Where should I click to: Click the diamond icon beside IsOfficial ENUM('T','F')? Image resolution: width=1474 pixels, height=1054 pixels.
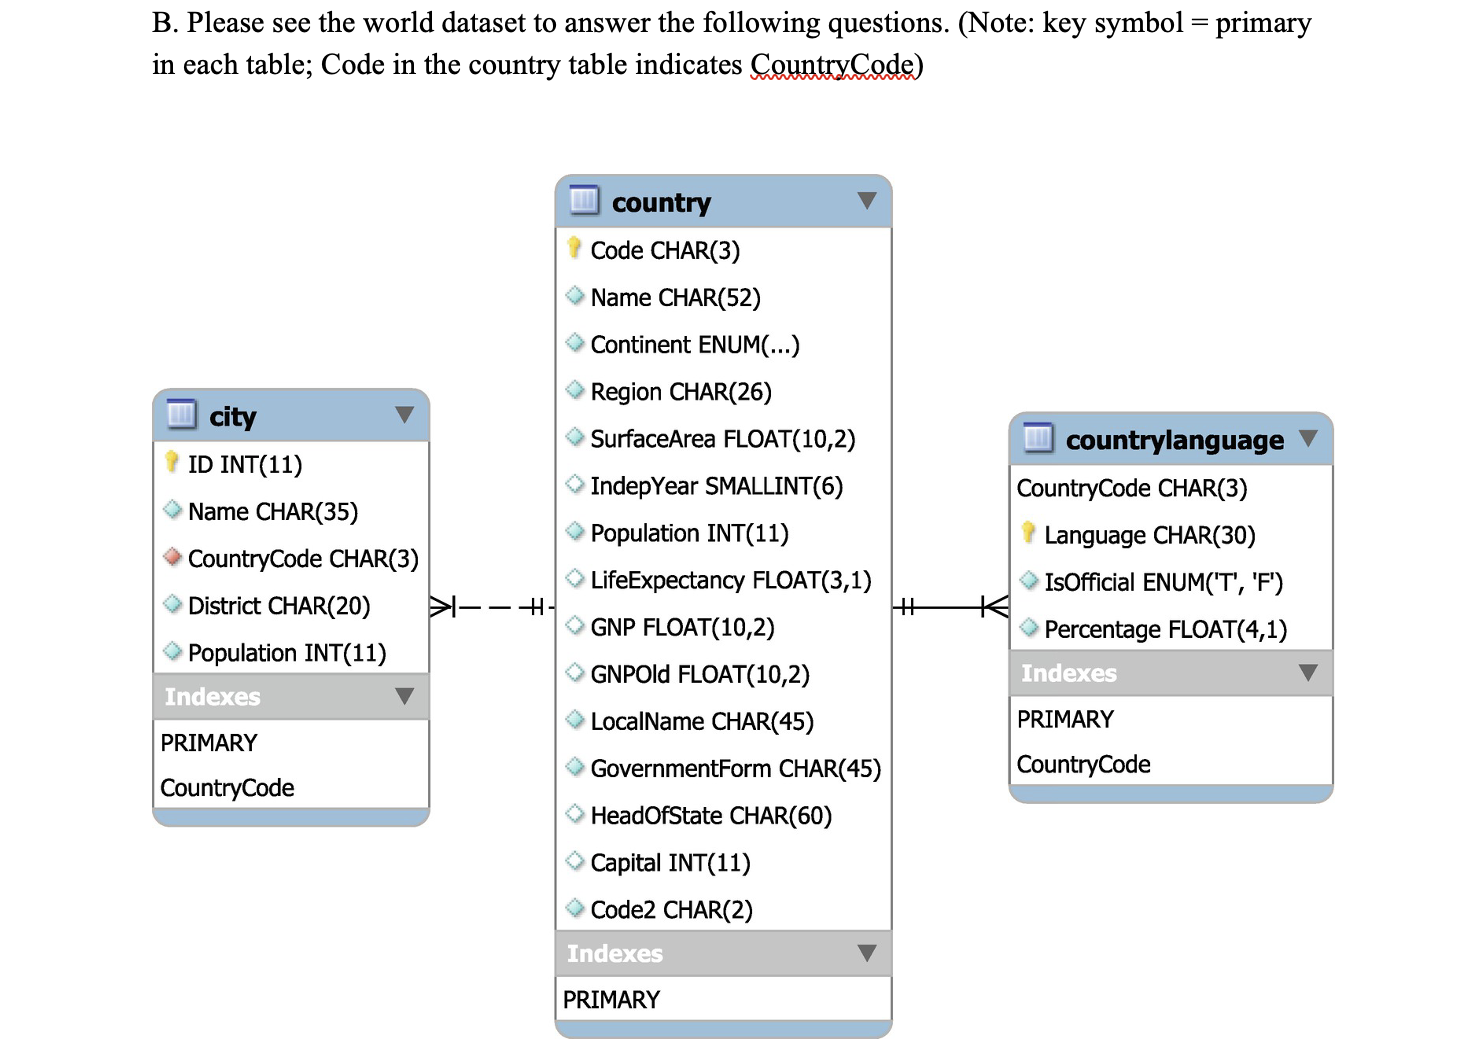pyautogui.click(x=1029, y=580)
